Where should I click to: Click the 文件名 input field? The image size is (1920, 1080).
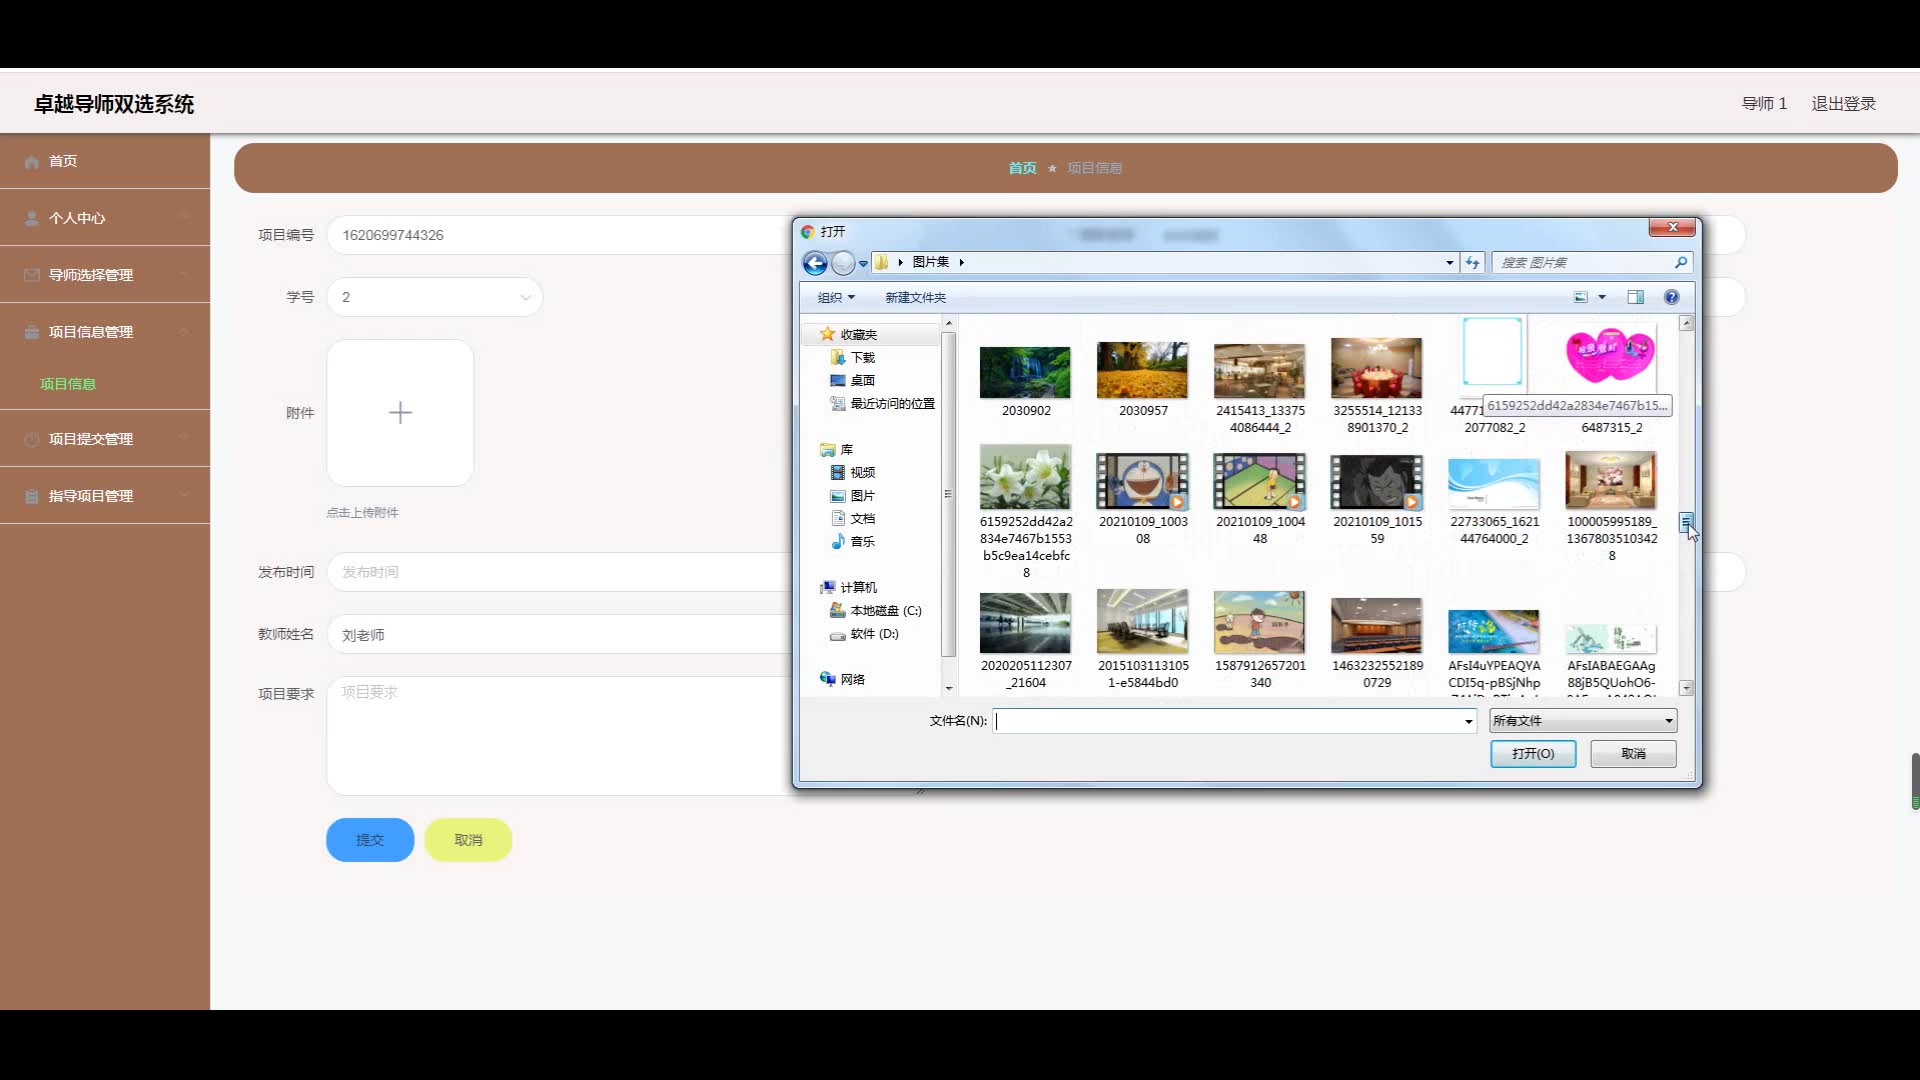point(1228,721)
